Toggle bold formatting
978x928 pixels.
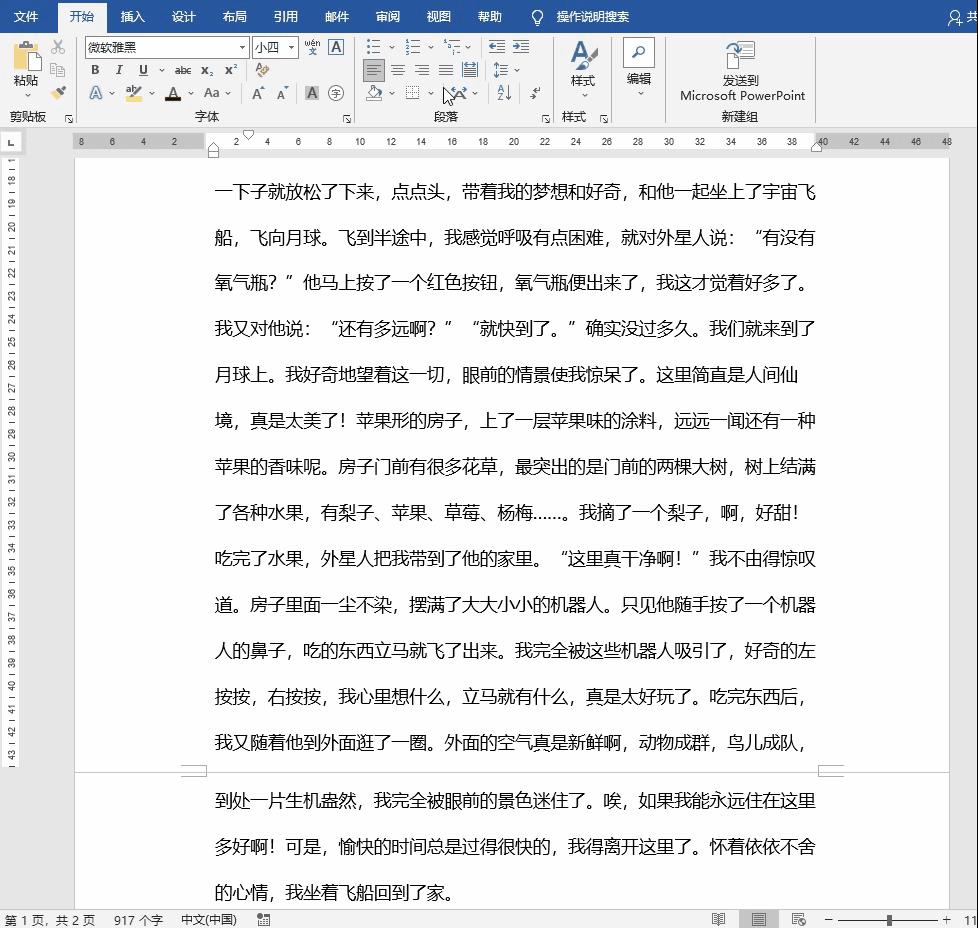point(96,69)
